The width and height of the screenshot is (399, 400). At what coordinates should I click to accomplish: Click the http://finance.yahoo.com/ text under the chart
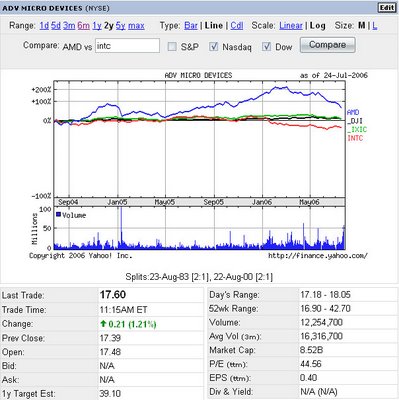coord(318,256)
